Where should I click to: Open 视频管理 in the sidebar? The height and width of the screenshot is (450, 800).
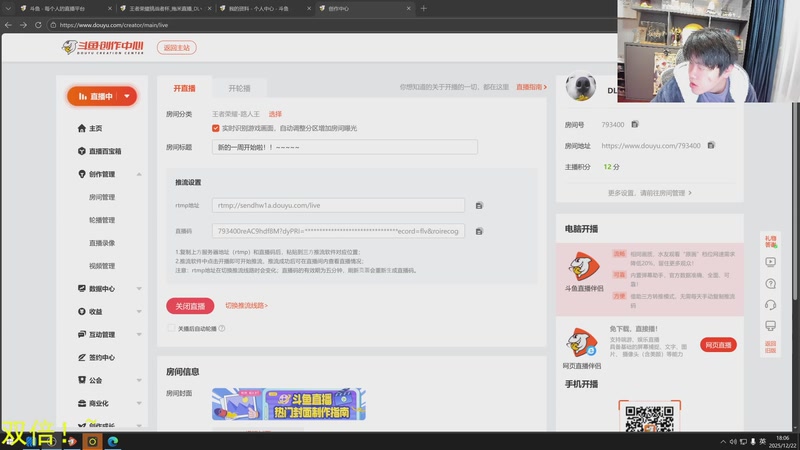pos(102,266)
